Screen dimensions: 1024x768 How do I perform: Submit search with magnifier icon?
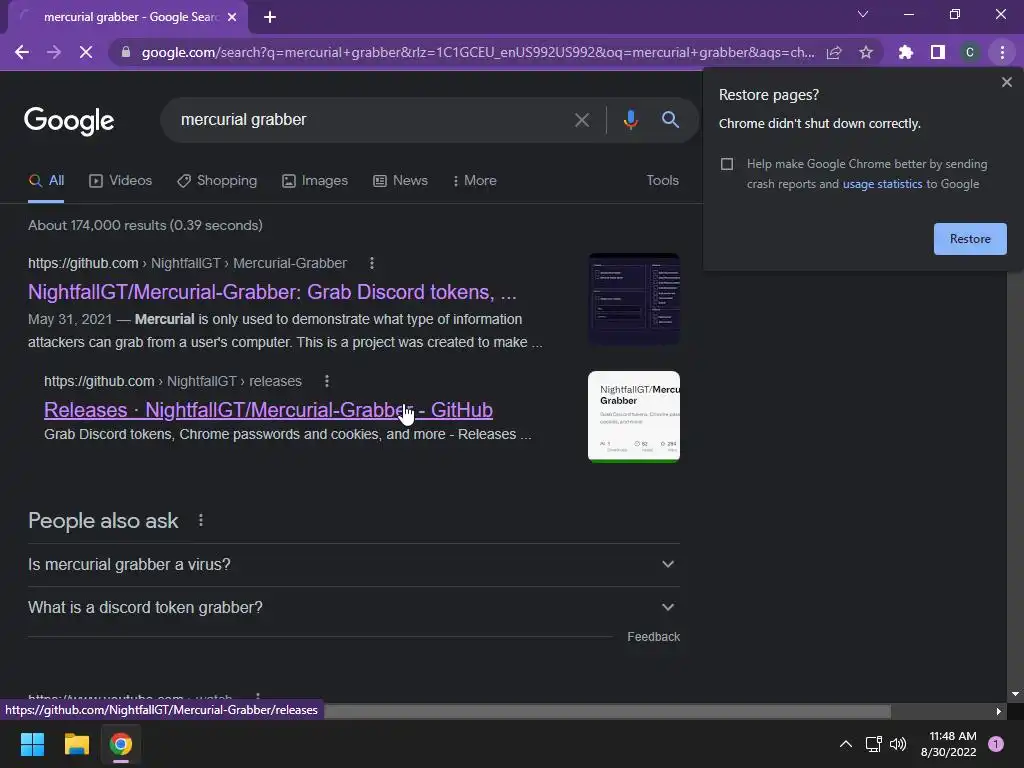670,120
